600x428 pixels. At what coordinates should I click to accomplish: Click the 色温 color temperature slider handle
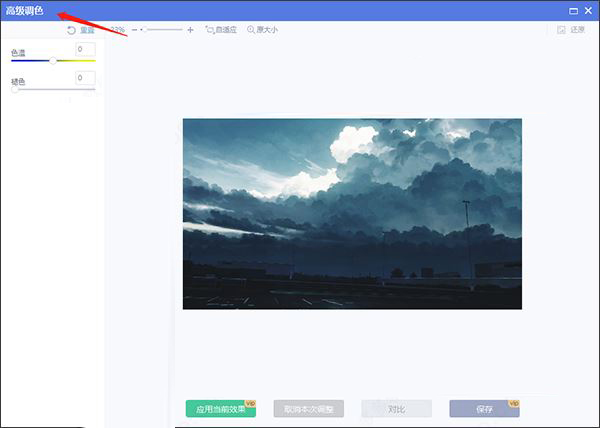[x=53, y=60]
